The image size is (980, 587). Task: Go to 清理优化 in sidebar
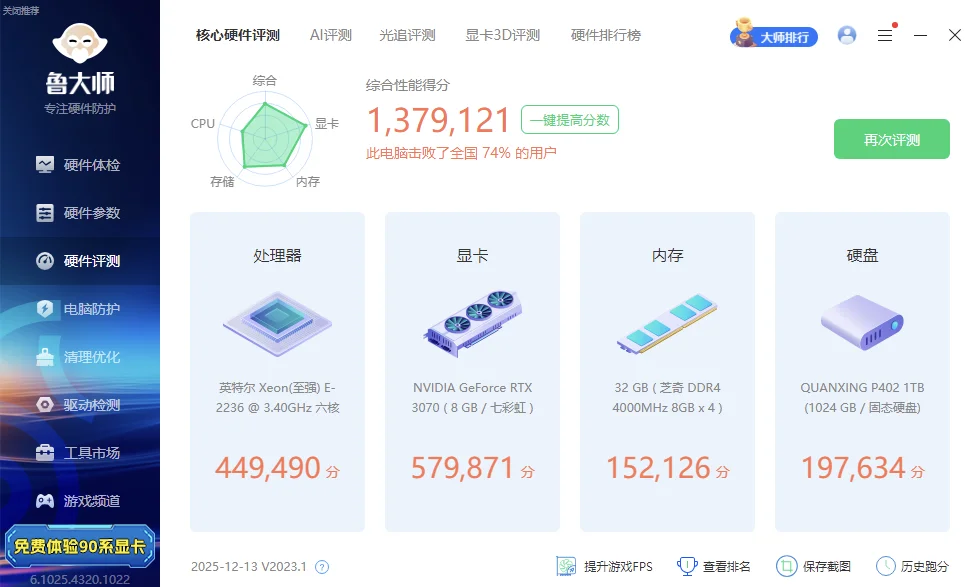[80, 357]
